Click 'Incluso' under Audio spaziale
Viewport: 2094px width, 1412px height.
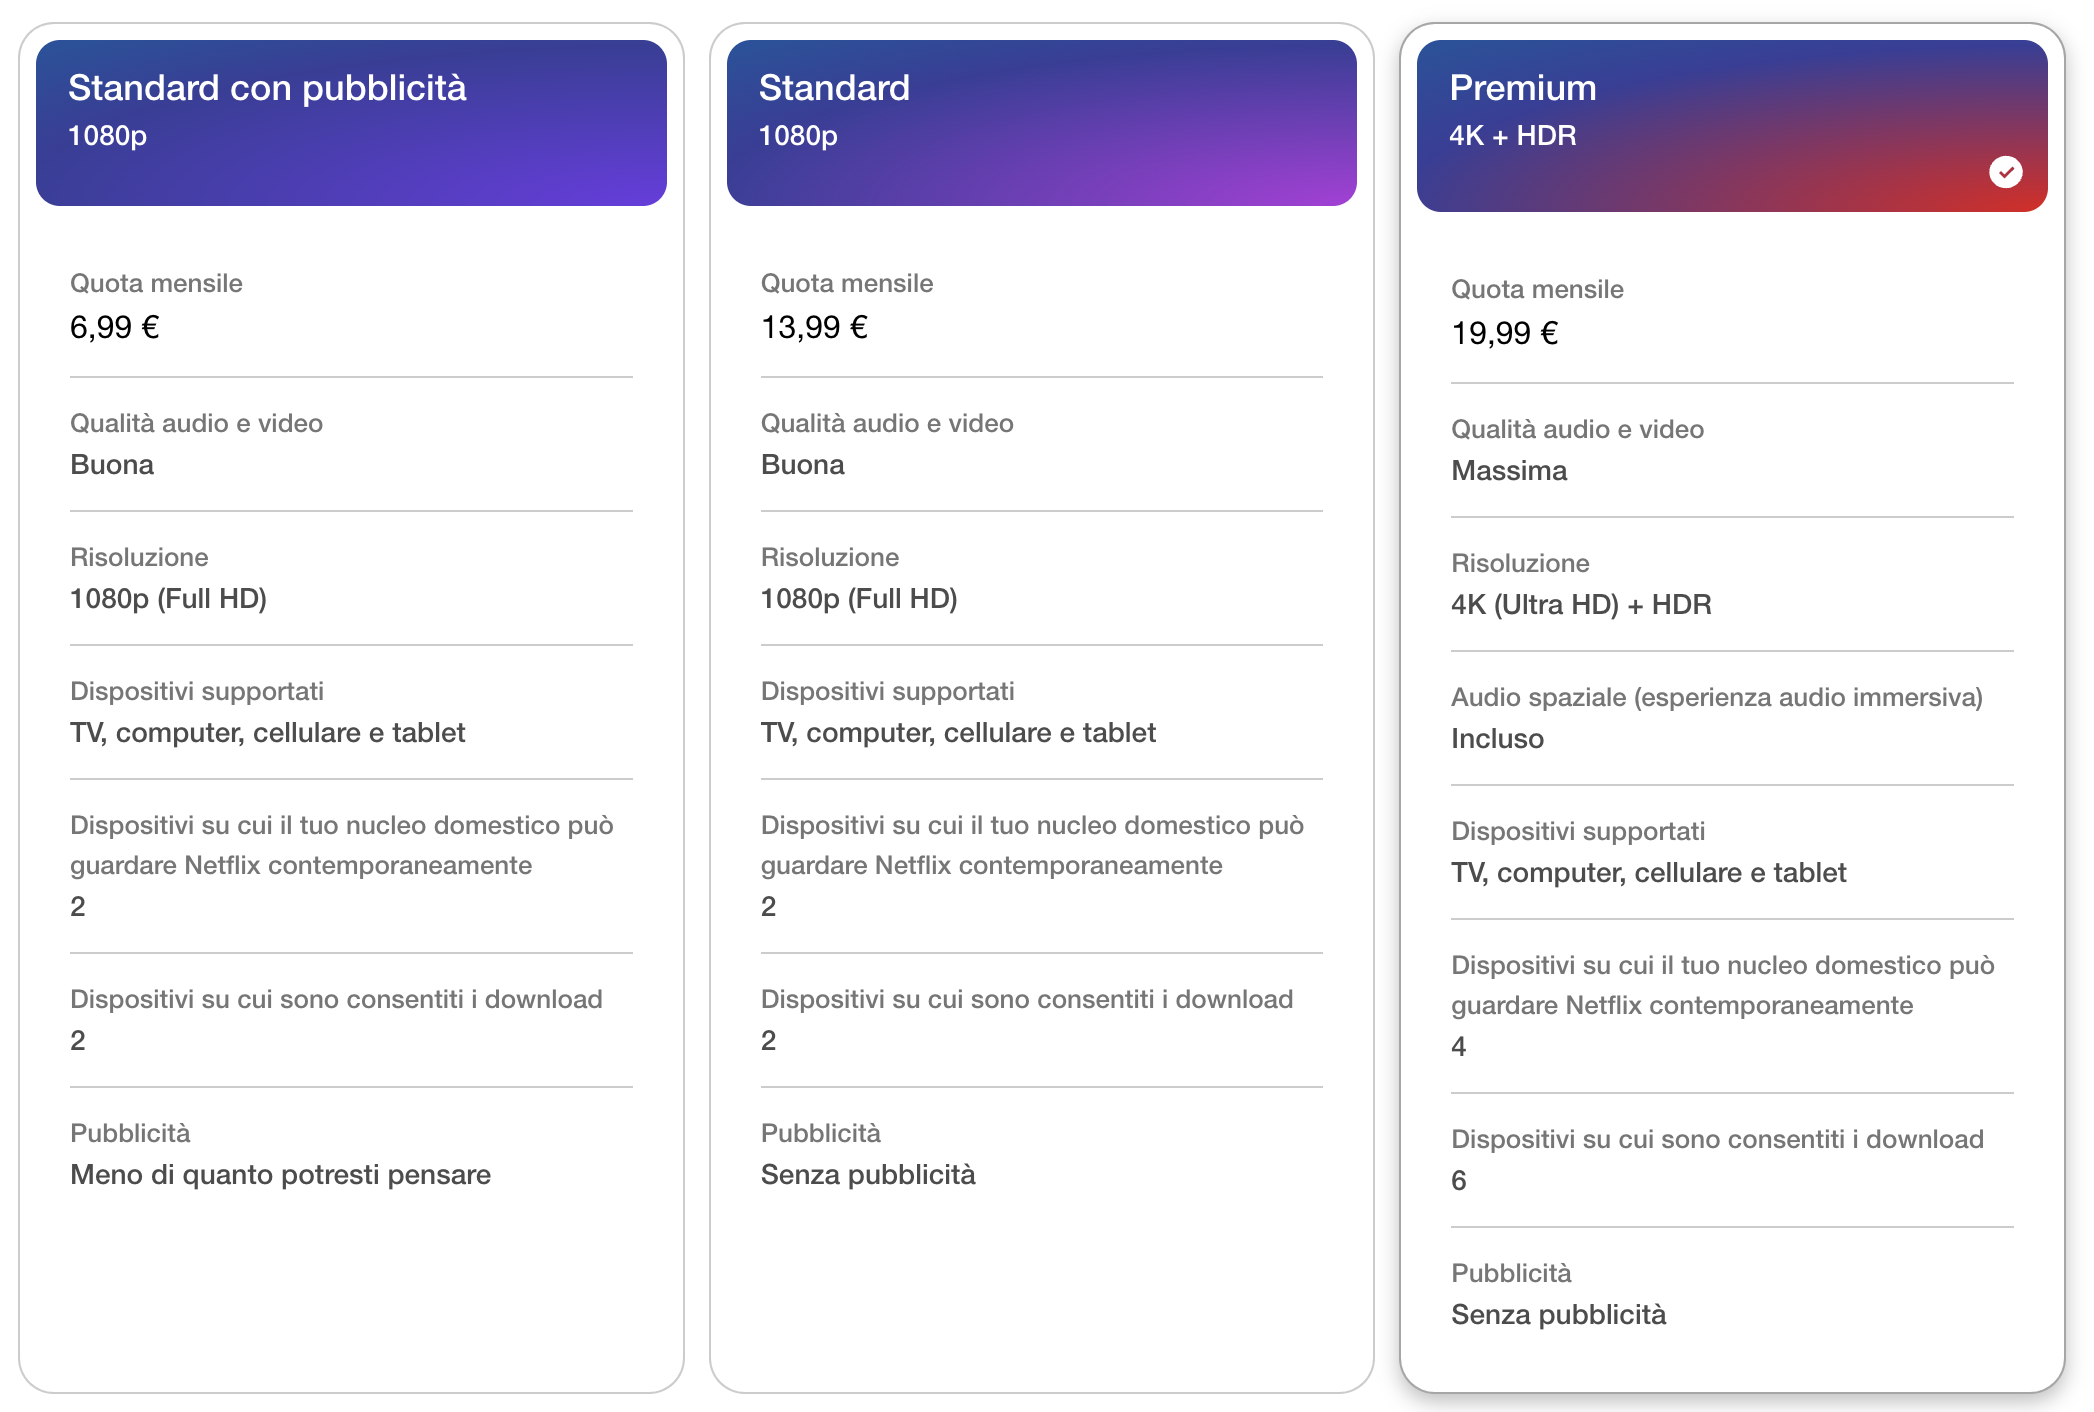(x=1497, y=739)
